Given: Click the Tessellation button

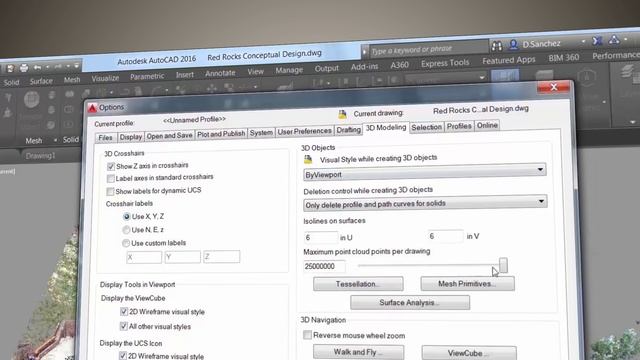Looking at the screenshot, I should click(358, 284).
